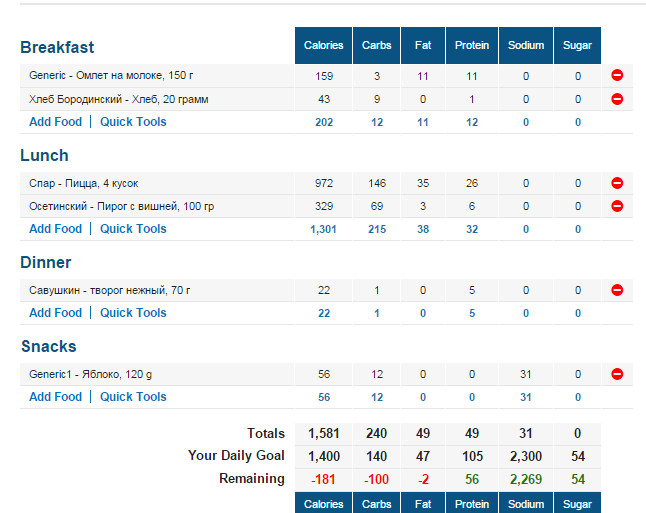Expand Quick Tools under Snacks

[133, 397]
